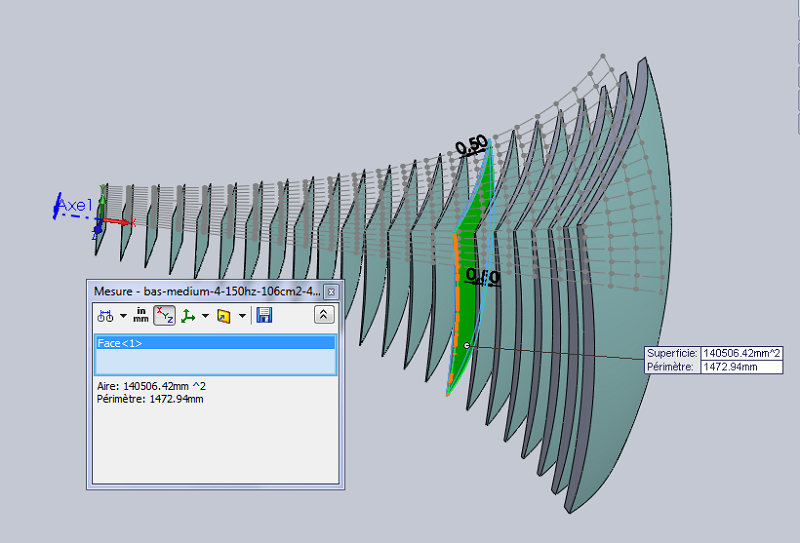Open the in/mm units and precision icon

[141, 315]
